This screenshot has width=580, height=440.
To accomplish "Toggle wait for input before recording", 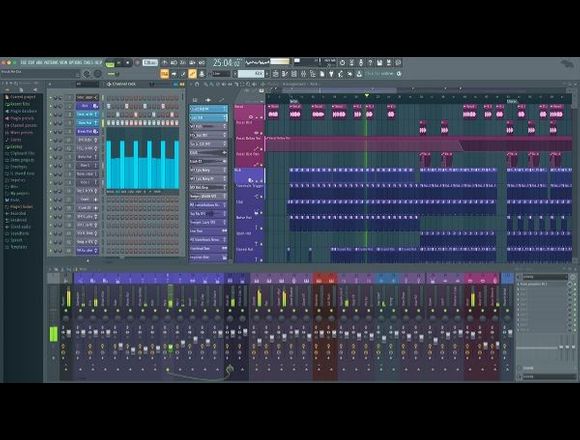I will point(173,62).
